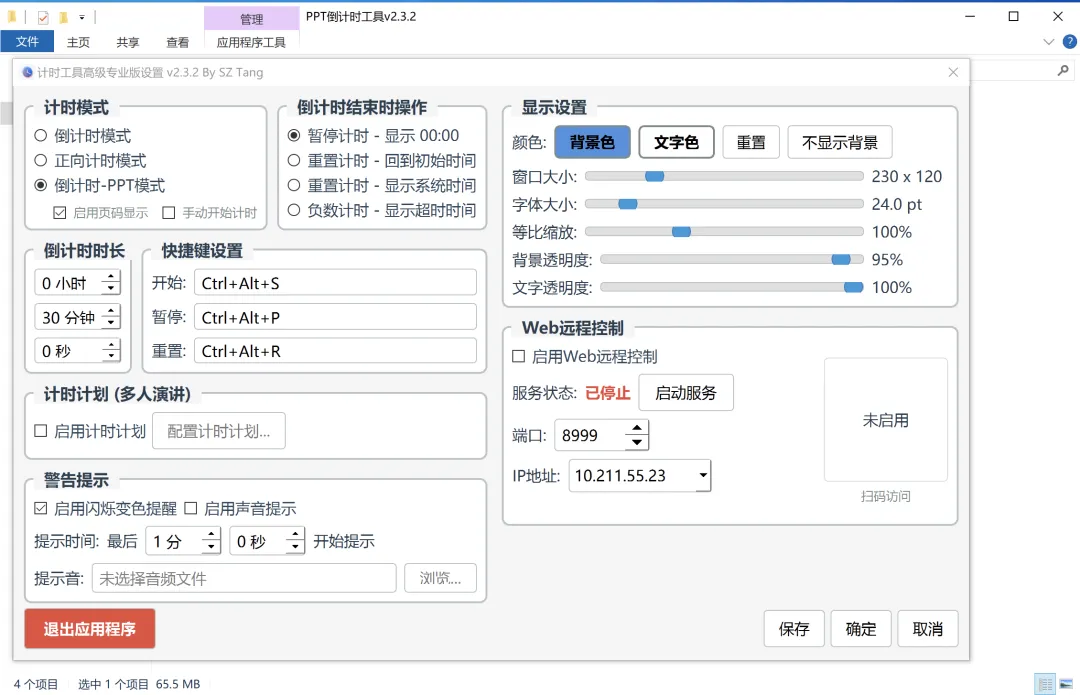
Task: Close the timer settings dialog with X
Action: pos(953,72)
